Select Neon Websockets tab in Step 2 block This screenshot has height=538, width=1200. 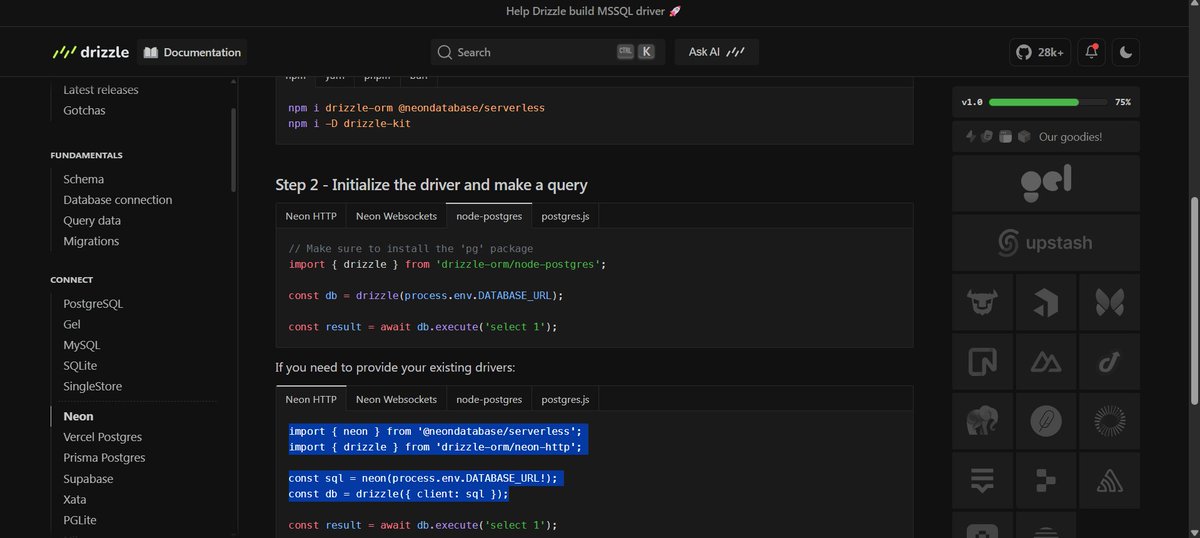click(396, 216)
